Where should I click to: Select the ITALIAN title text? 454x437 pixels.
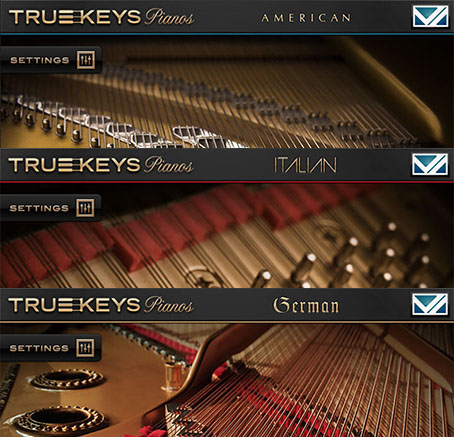tap(305, 165)
